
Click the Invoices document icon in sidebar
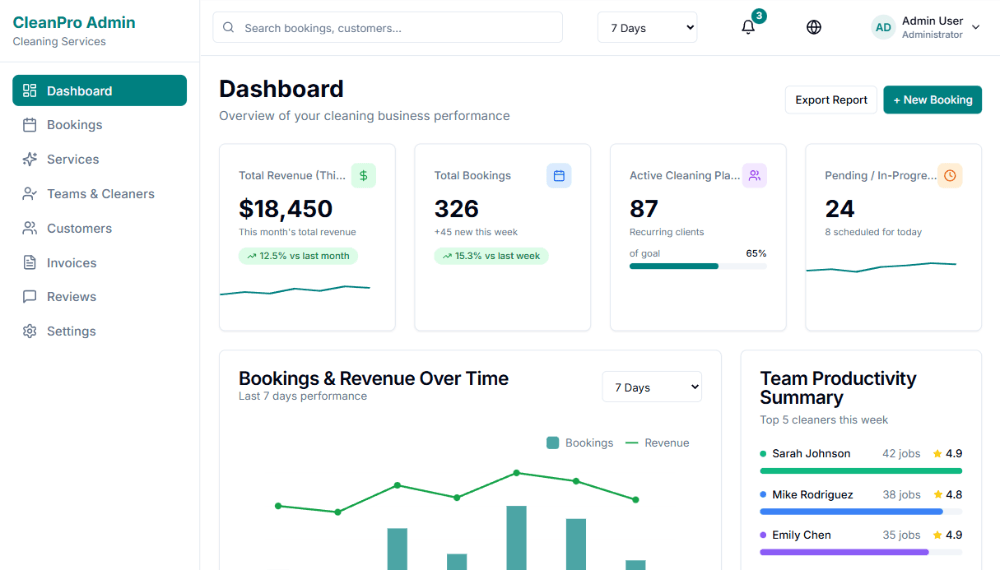(x=29, y=263)
